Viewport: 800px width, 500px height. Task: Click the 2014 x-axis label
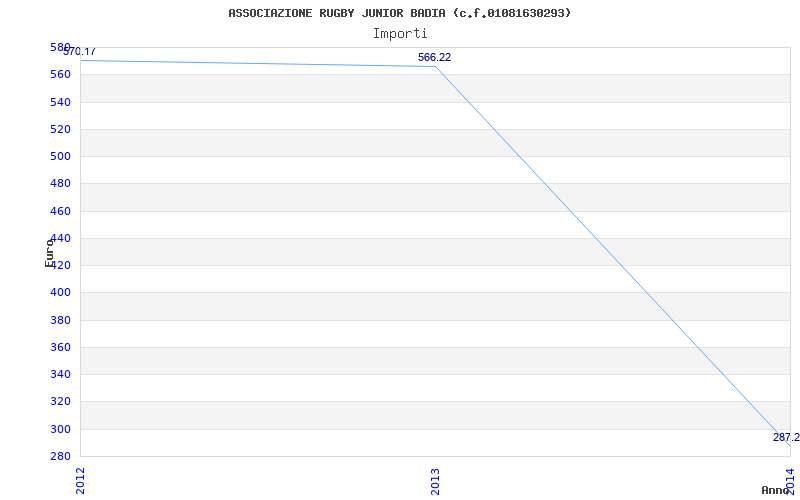tap(790, 481)
